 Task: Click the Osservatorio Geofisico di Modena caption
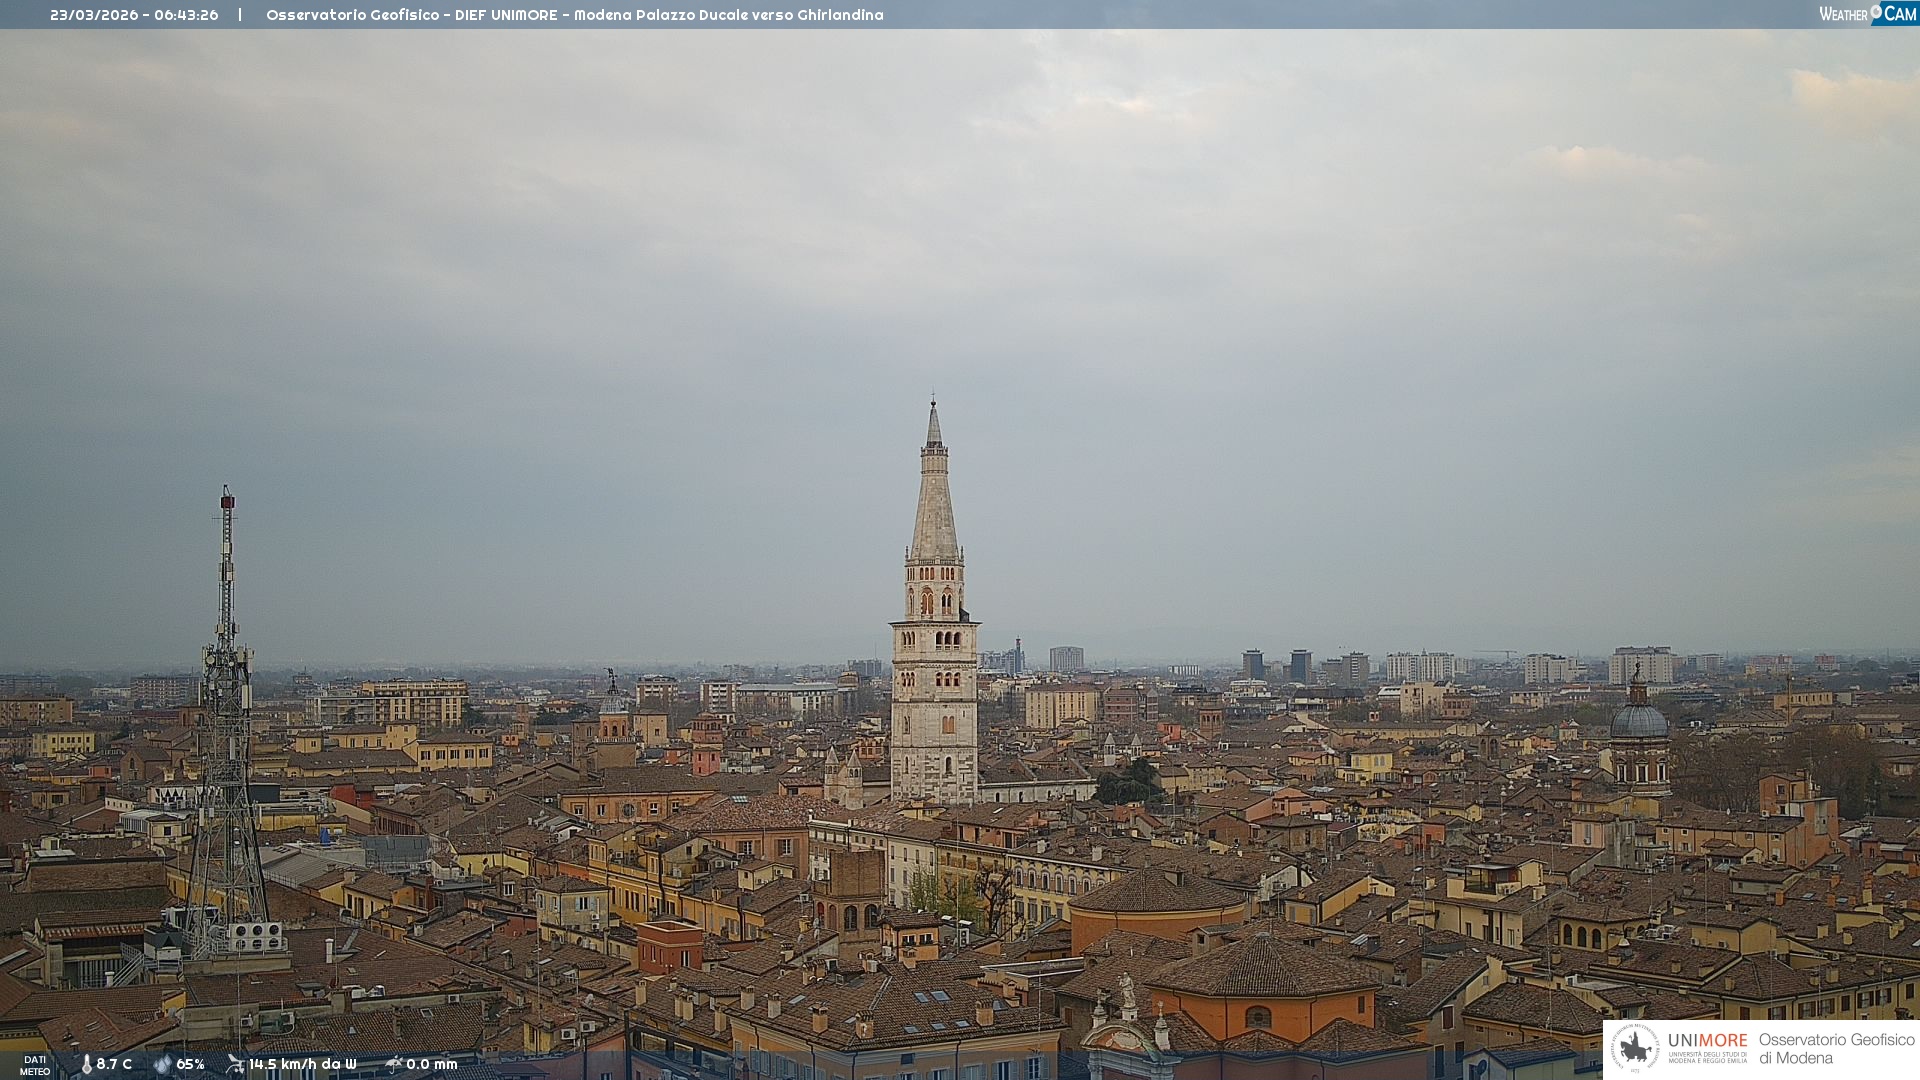pyautogui.click(x=1836, y=1048)
